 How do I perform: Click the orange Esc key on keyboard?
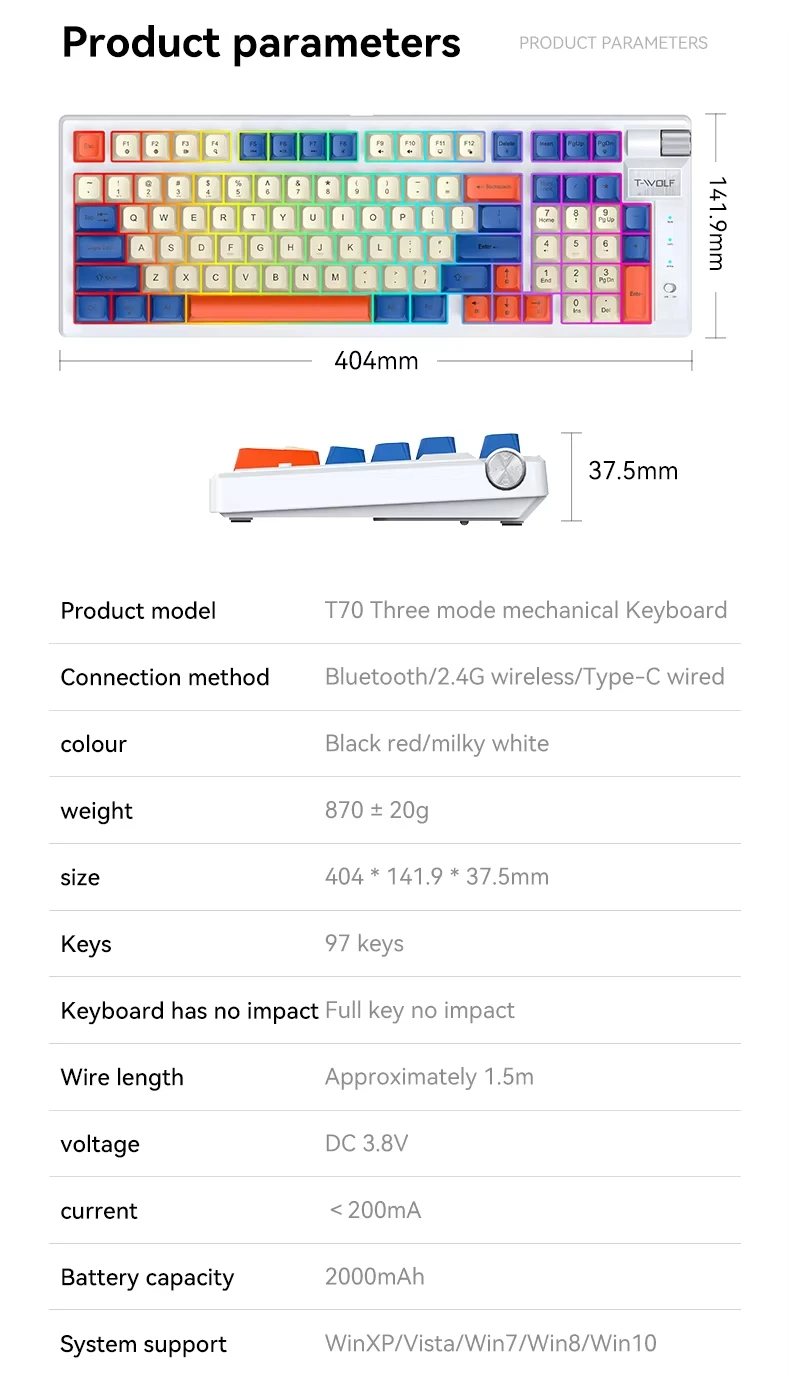click(x=90, y=147)
